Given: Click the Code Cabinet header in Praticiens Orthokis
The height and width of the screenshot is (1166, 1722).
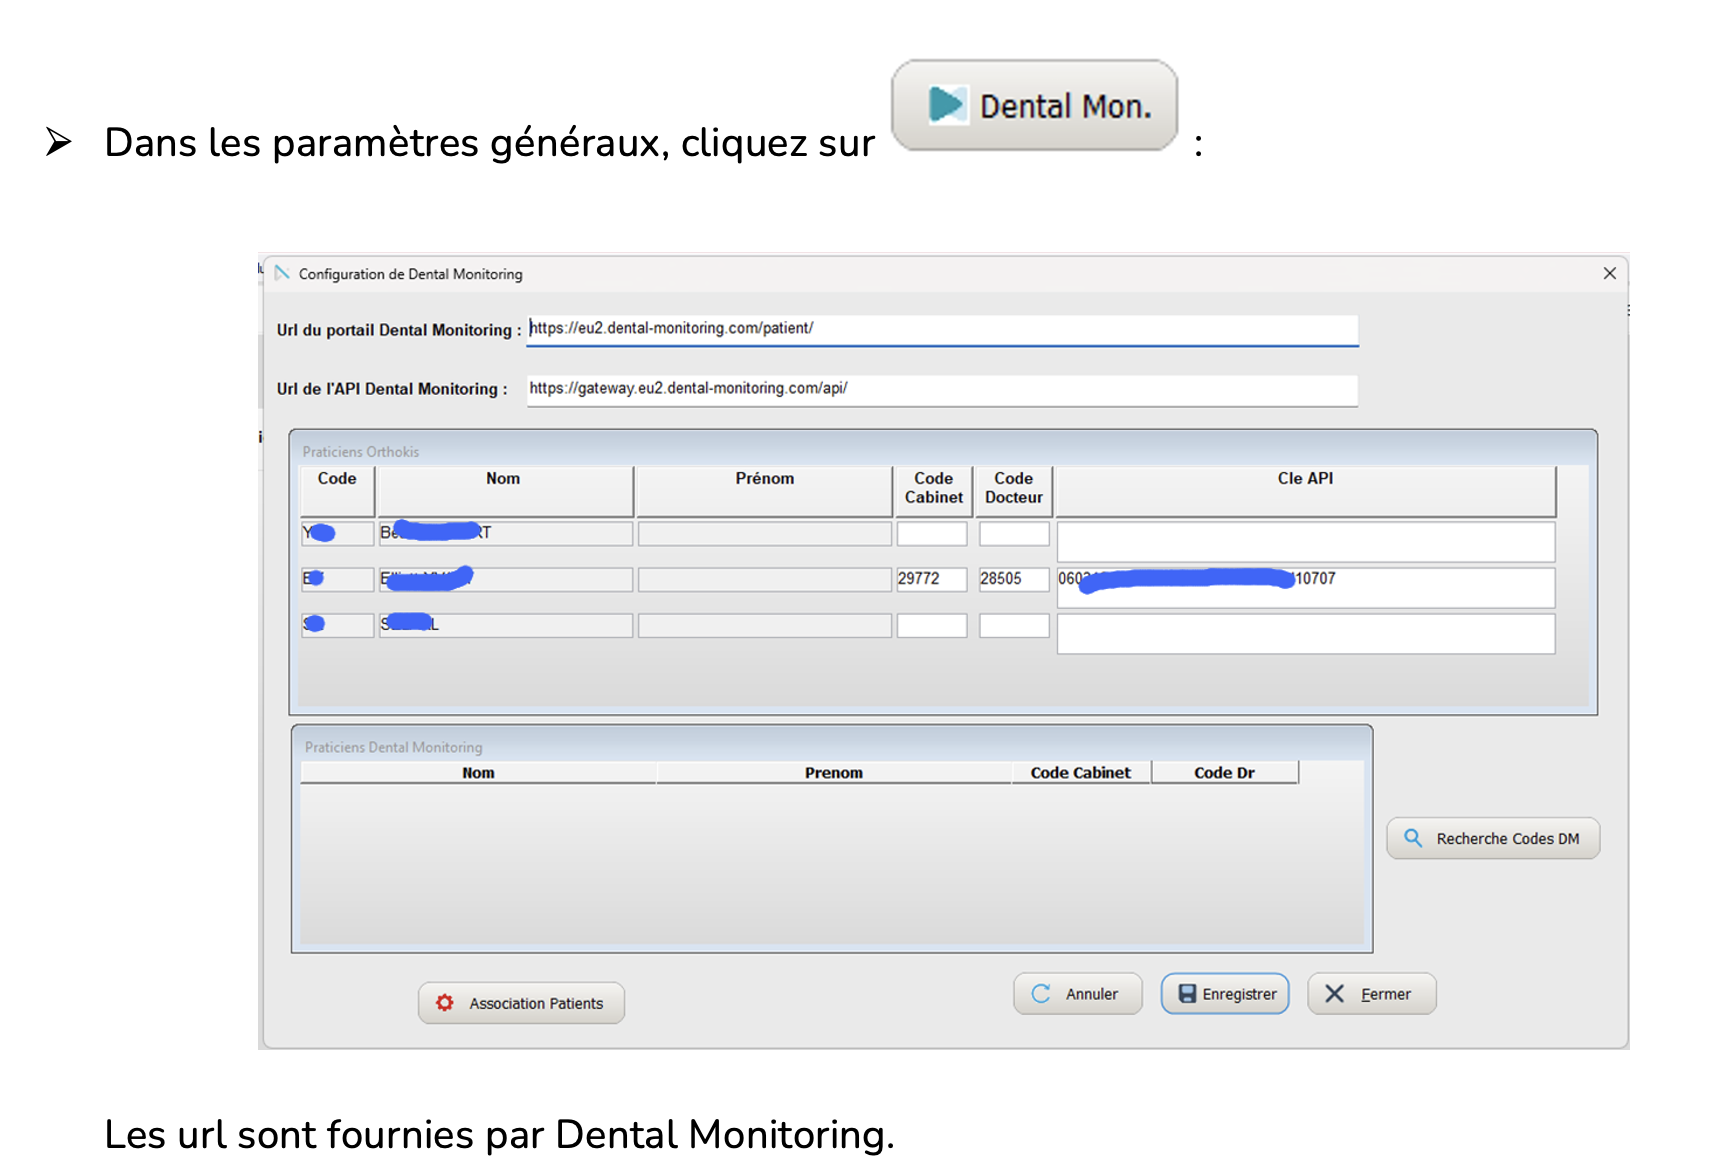Looking at the screenshot, I should 933,490.
